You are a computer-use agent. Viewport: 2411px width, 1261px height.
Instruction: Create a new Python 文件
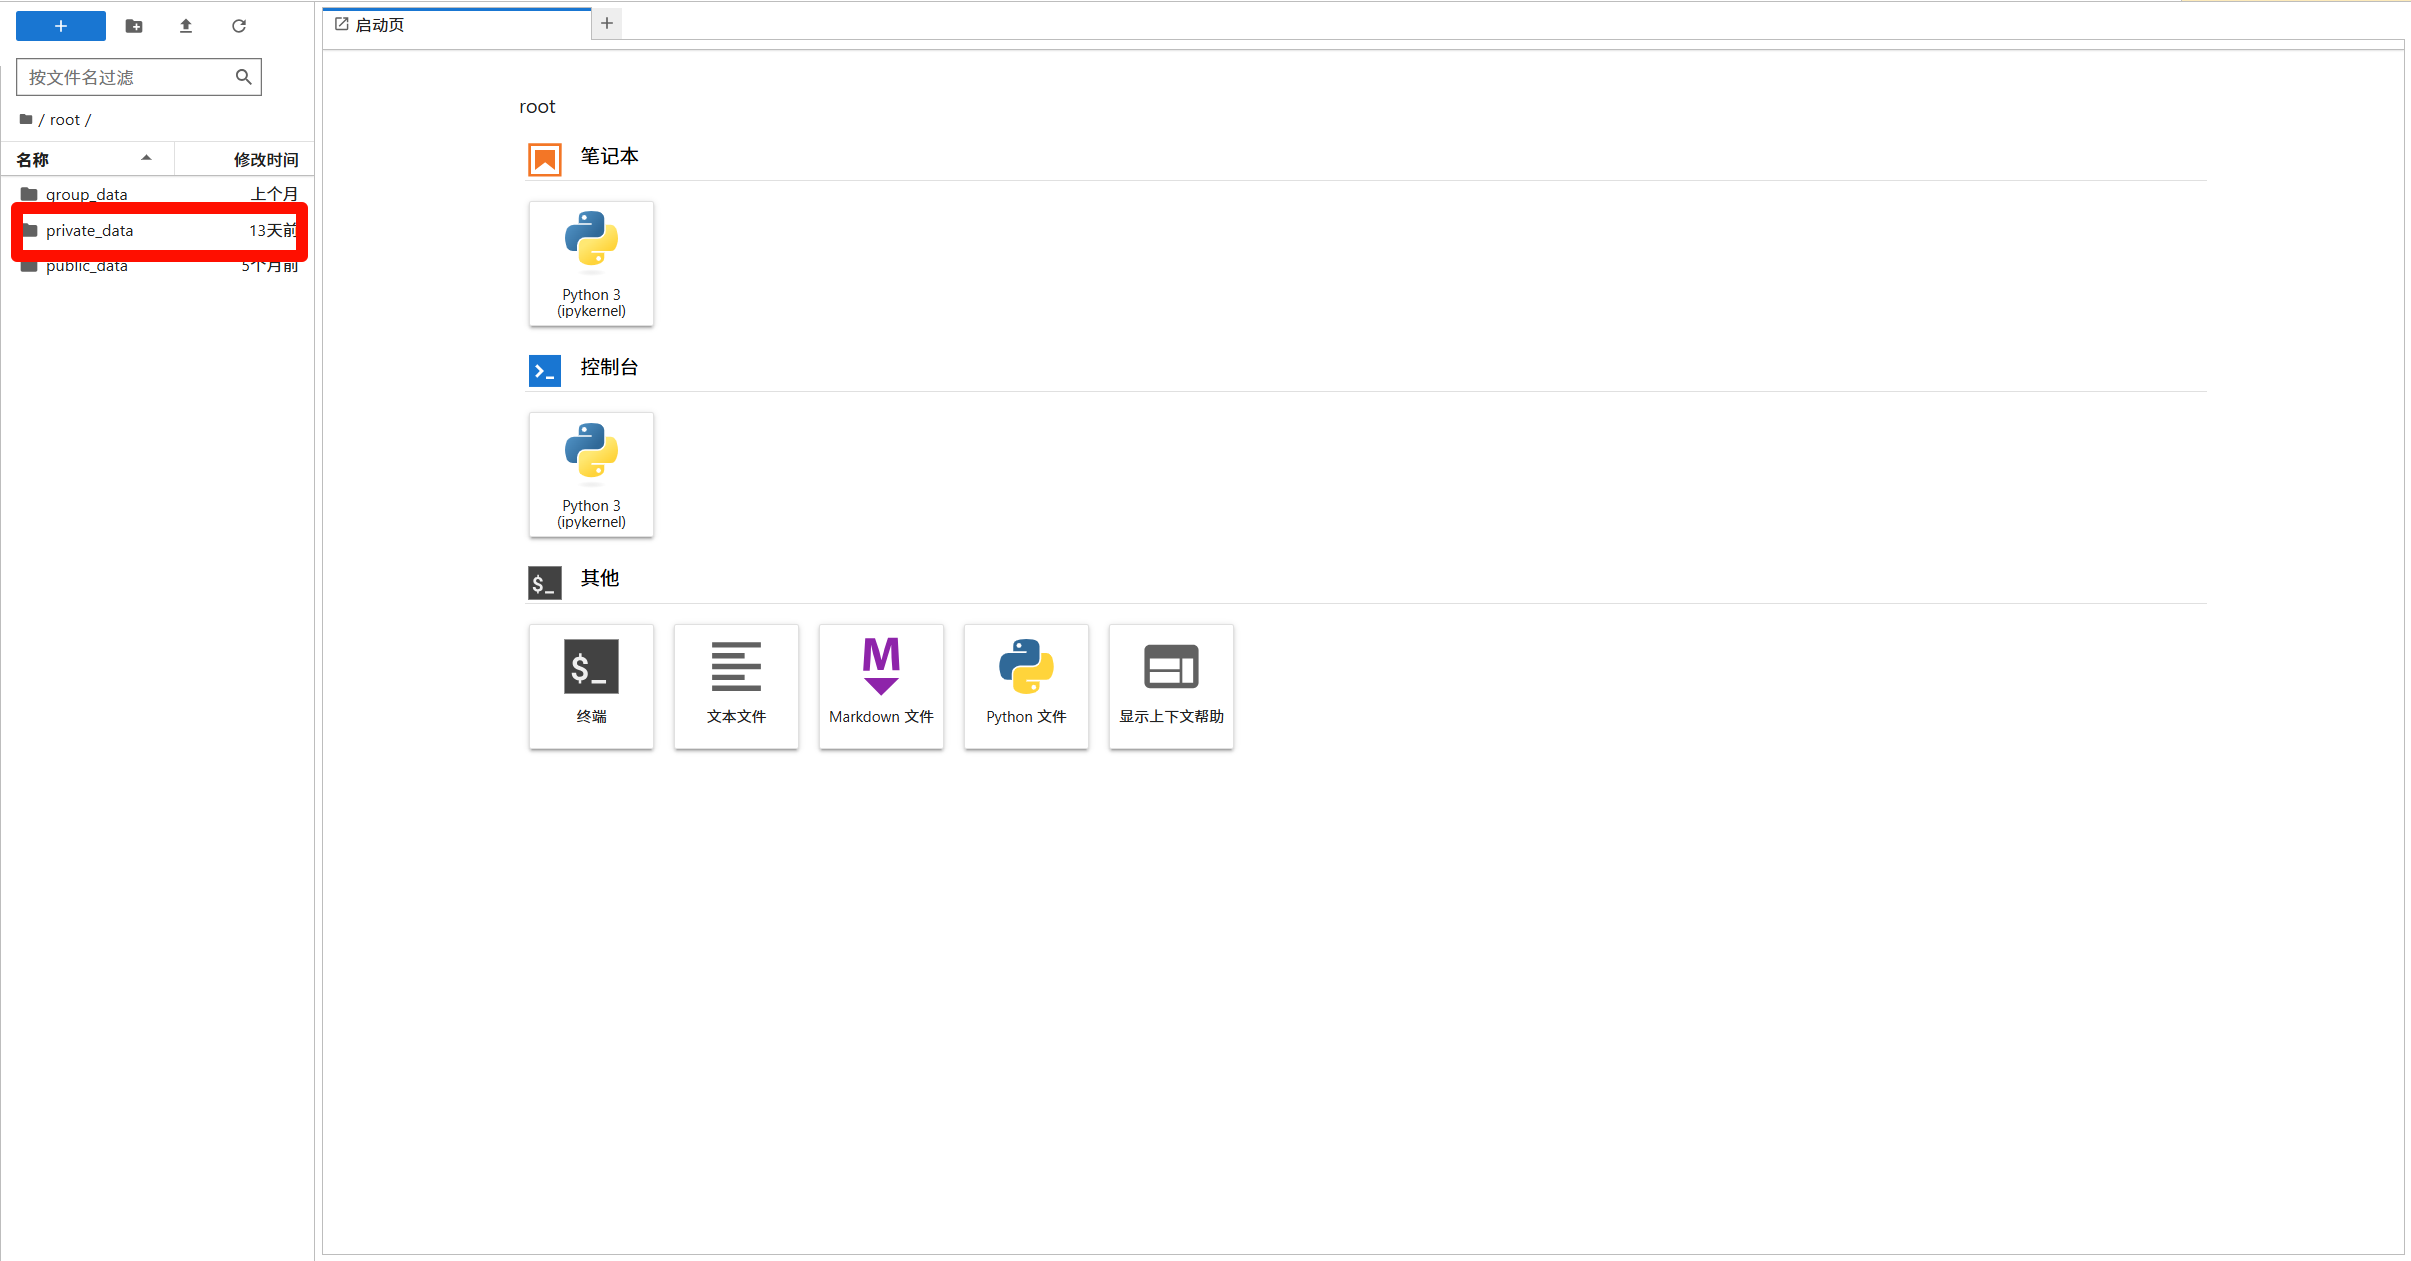tap(1026, 686)
